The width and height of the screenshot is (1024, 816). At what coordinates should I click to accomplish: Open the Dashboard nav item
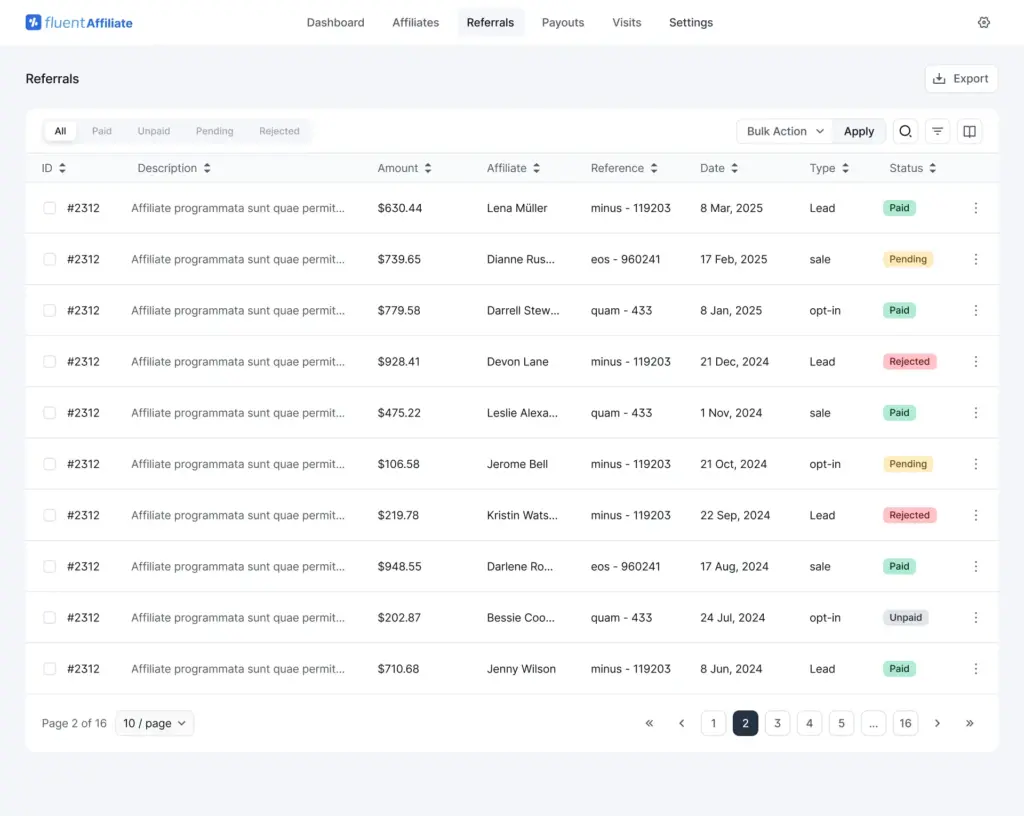click(x=336, y=23)
